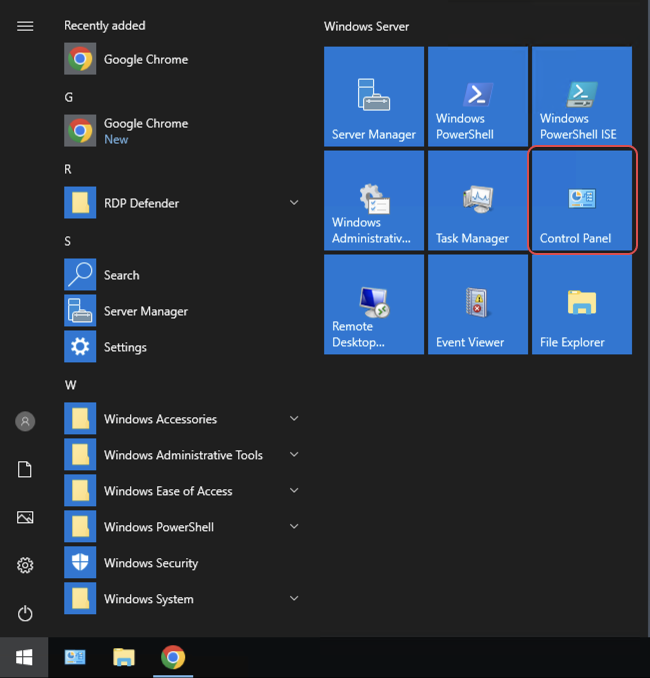Click the Recently added heading
The height and width of the screenshot is (678, 650).
pyautogui.click(x=105, y=26)
